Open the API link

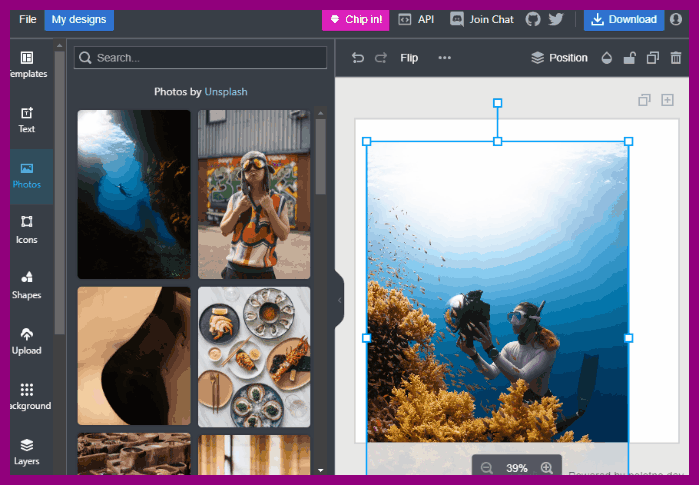[x=416, y=20]
